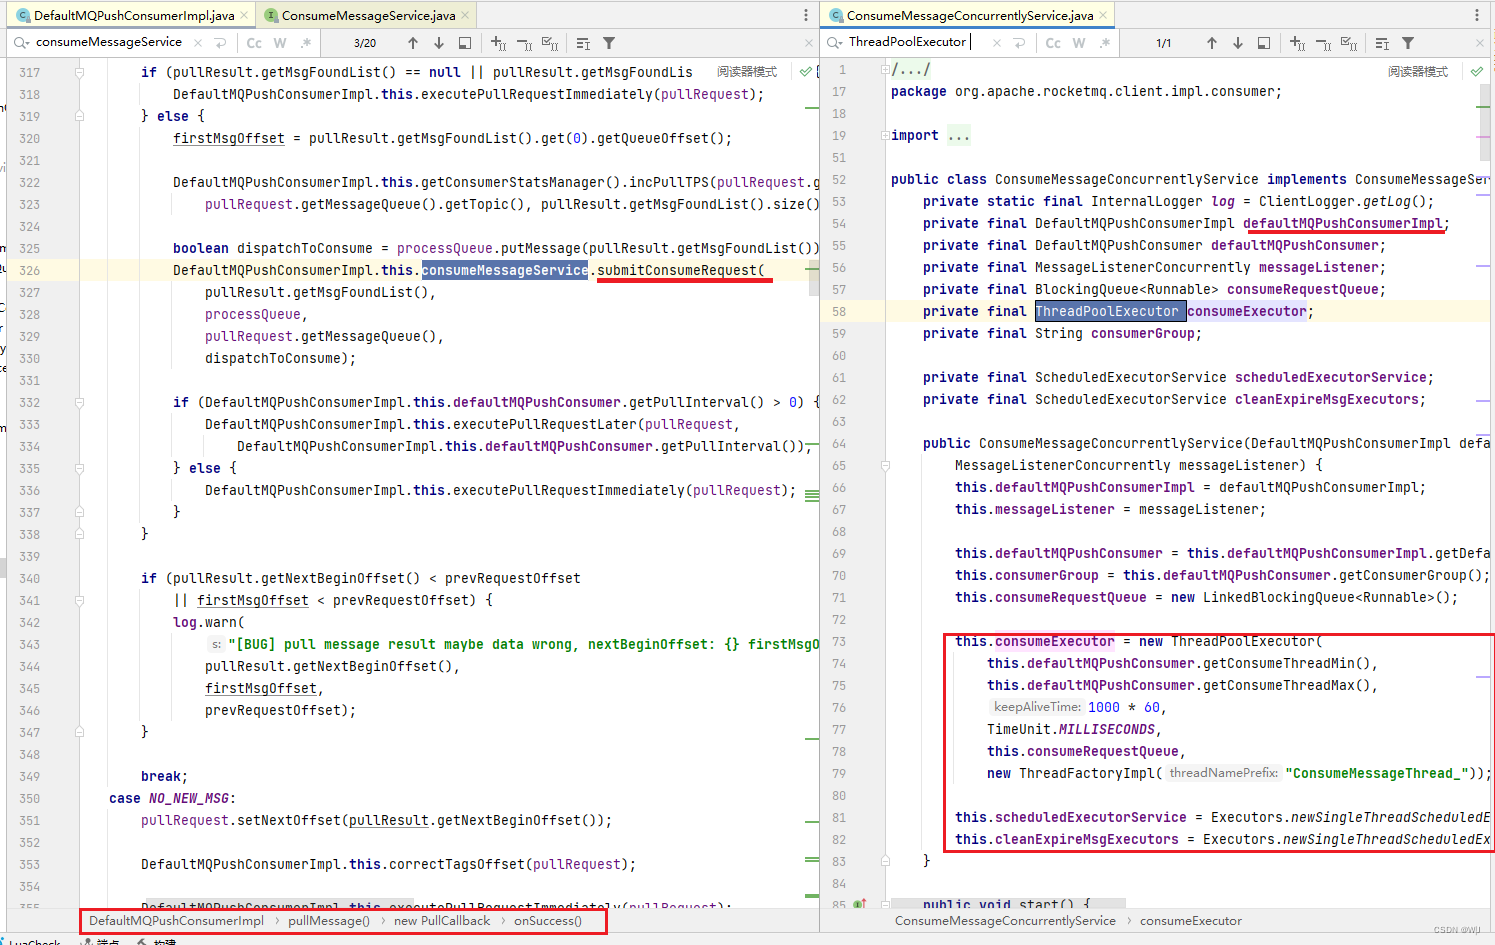Image resolution: width=1495 pixels, height=945 pixels.
Task: Toggle regex in right search bar
Action: [1105, 43]
